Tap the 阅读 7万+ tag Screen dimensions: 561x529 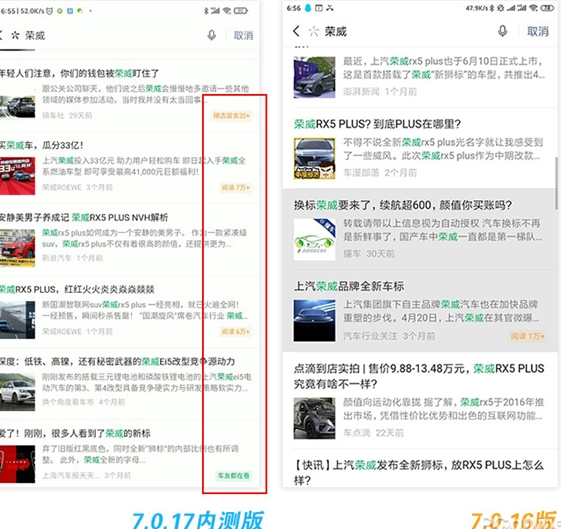coord(235,187)
